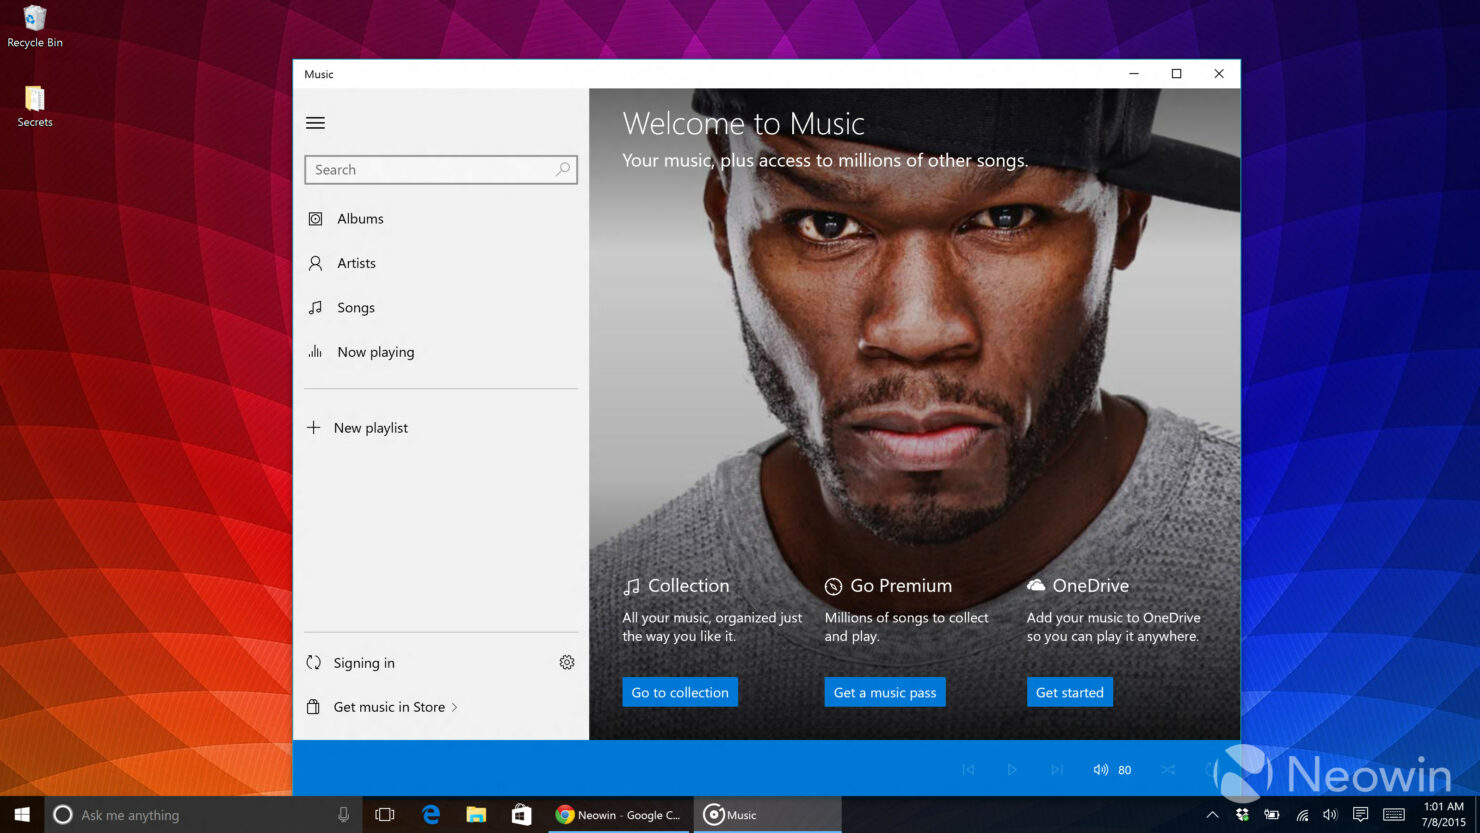The height and width of the screenshot is (833, 1480).
Task: Click the Songs note icon in sidebar
Action: click(315, 308)
